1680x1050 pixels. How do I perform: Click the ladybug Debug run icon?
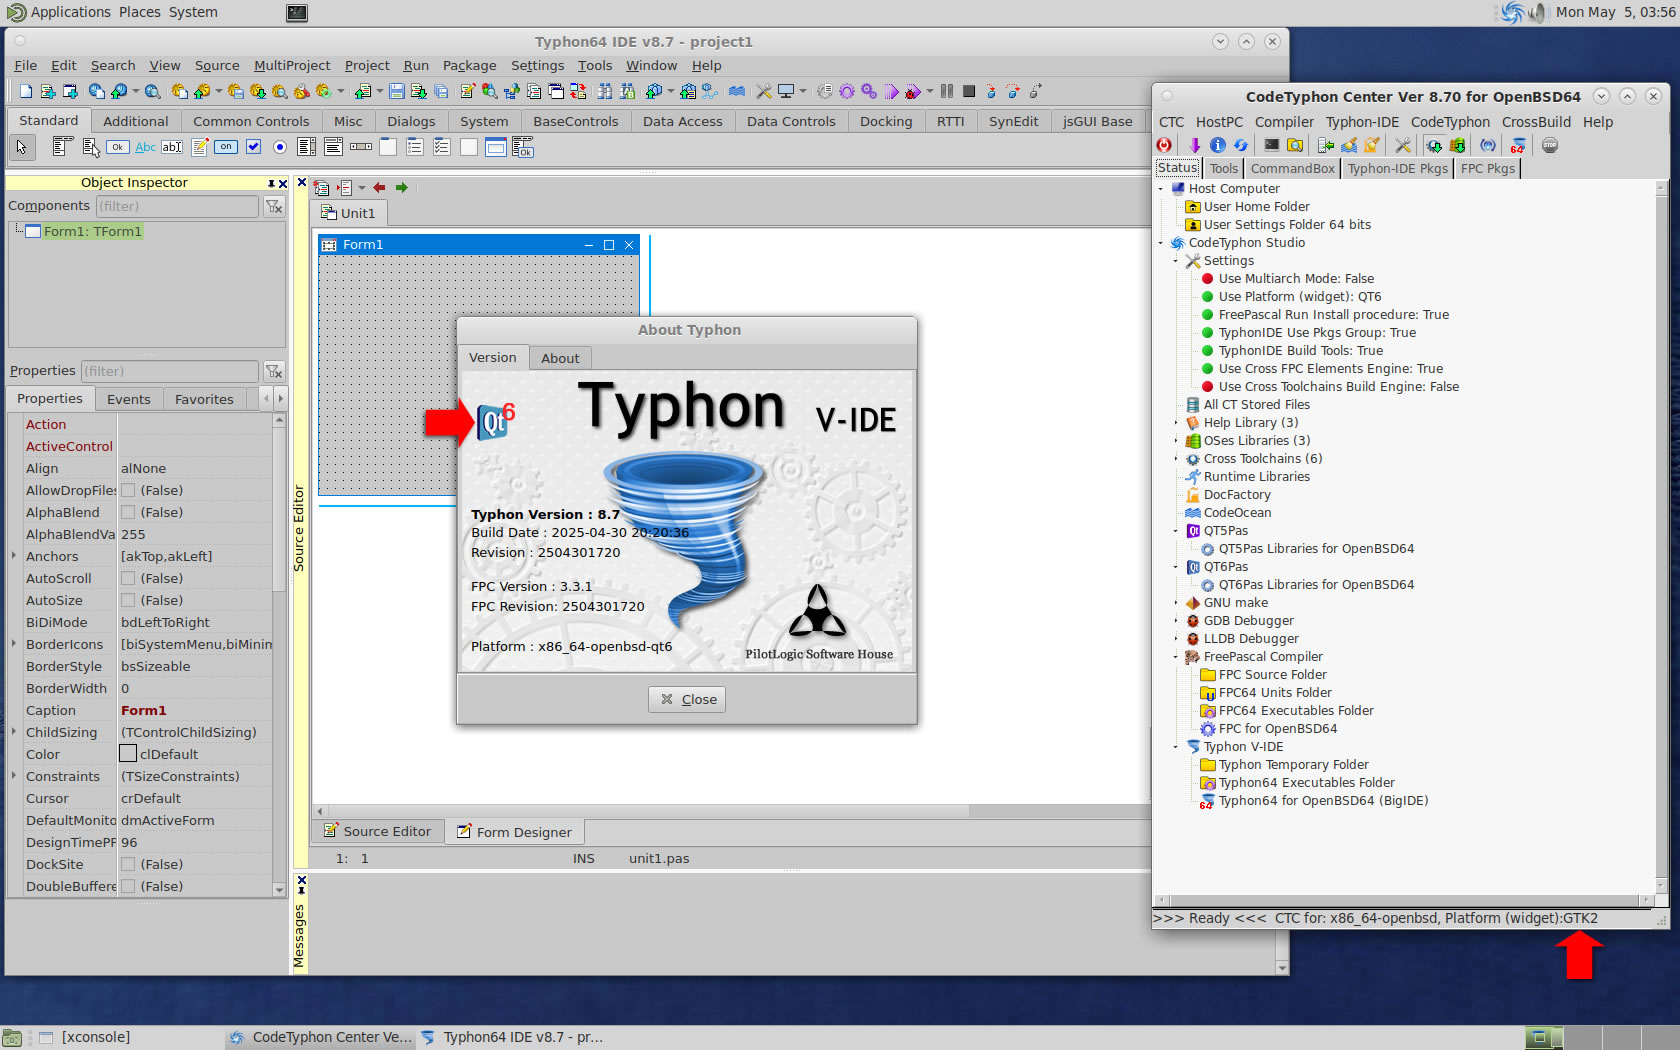pos(912,91)
